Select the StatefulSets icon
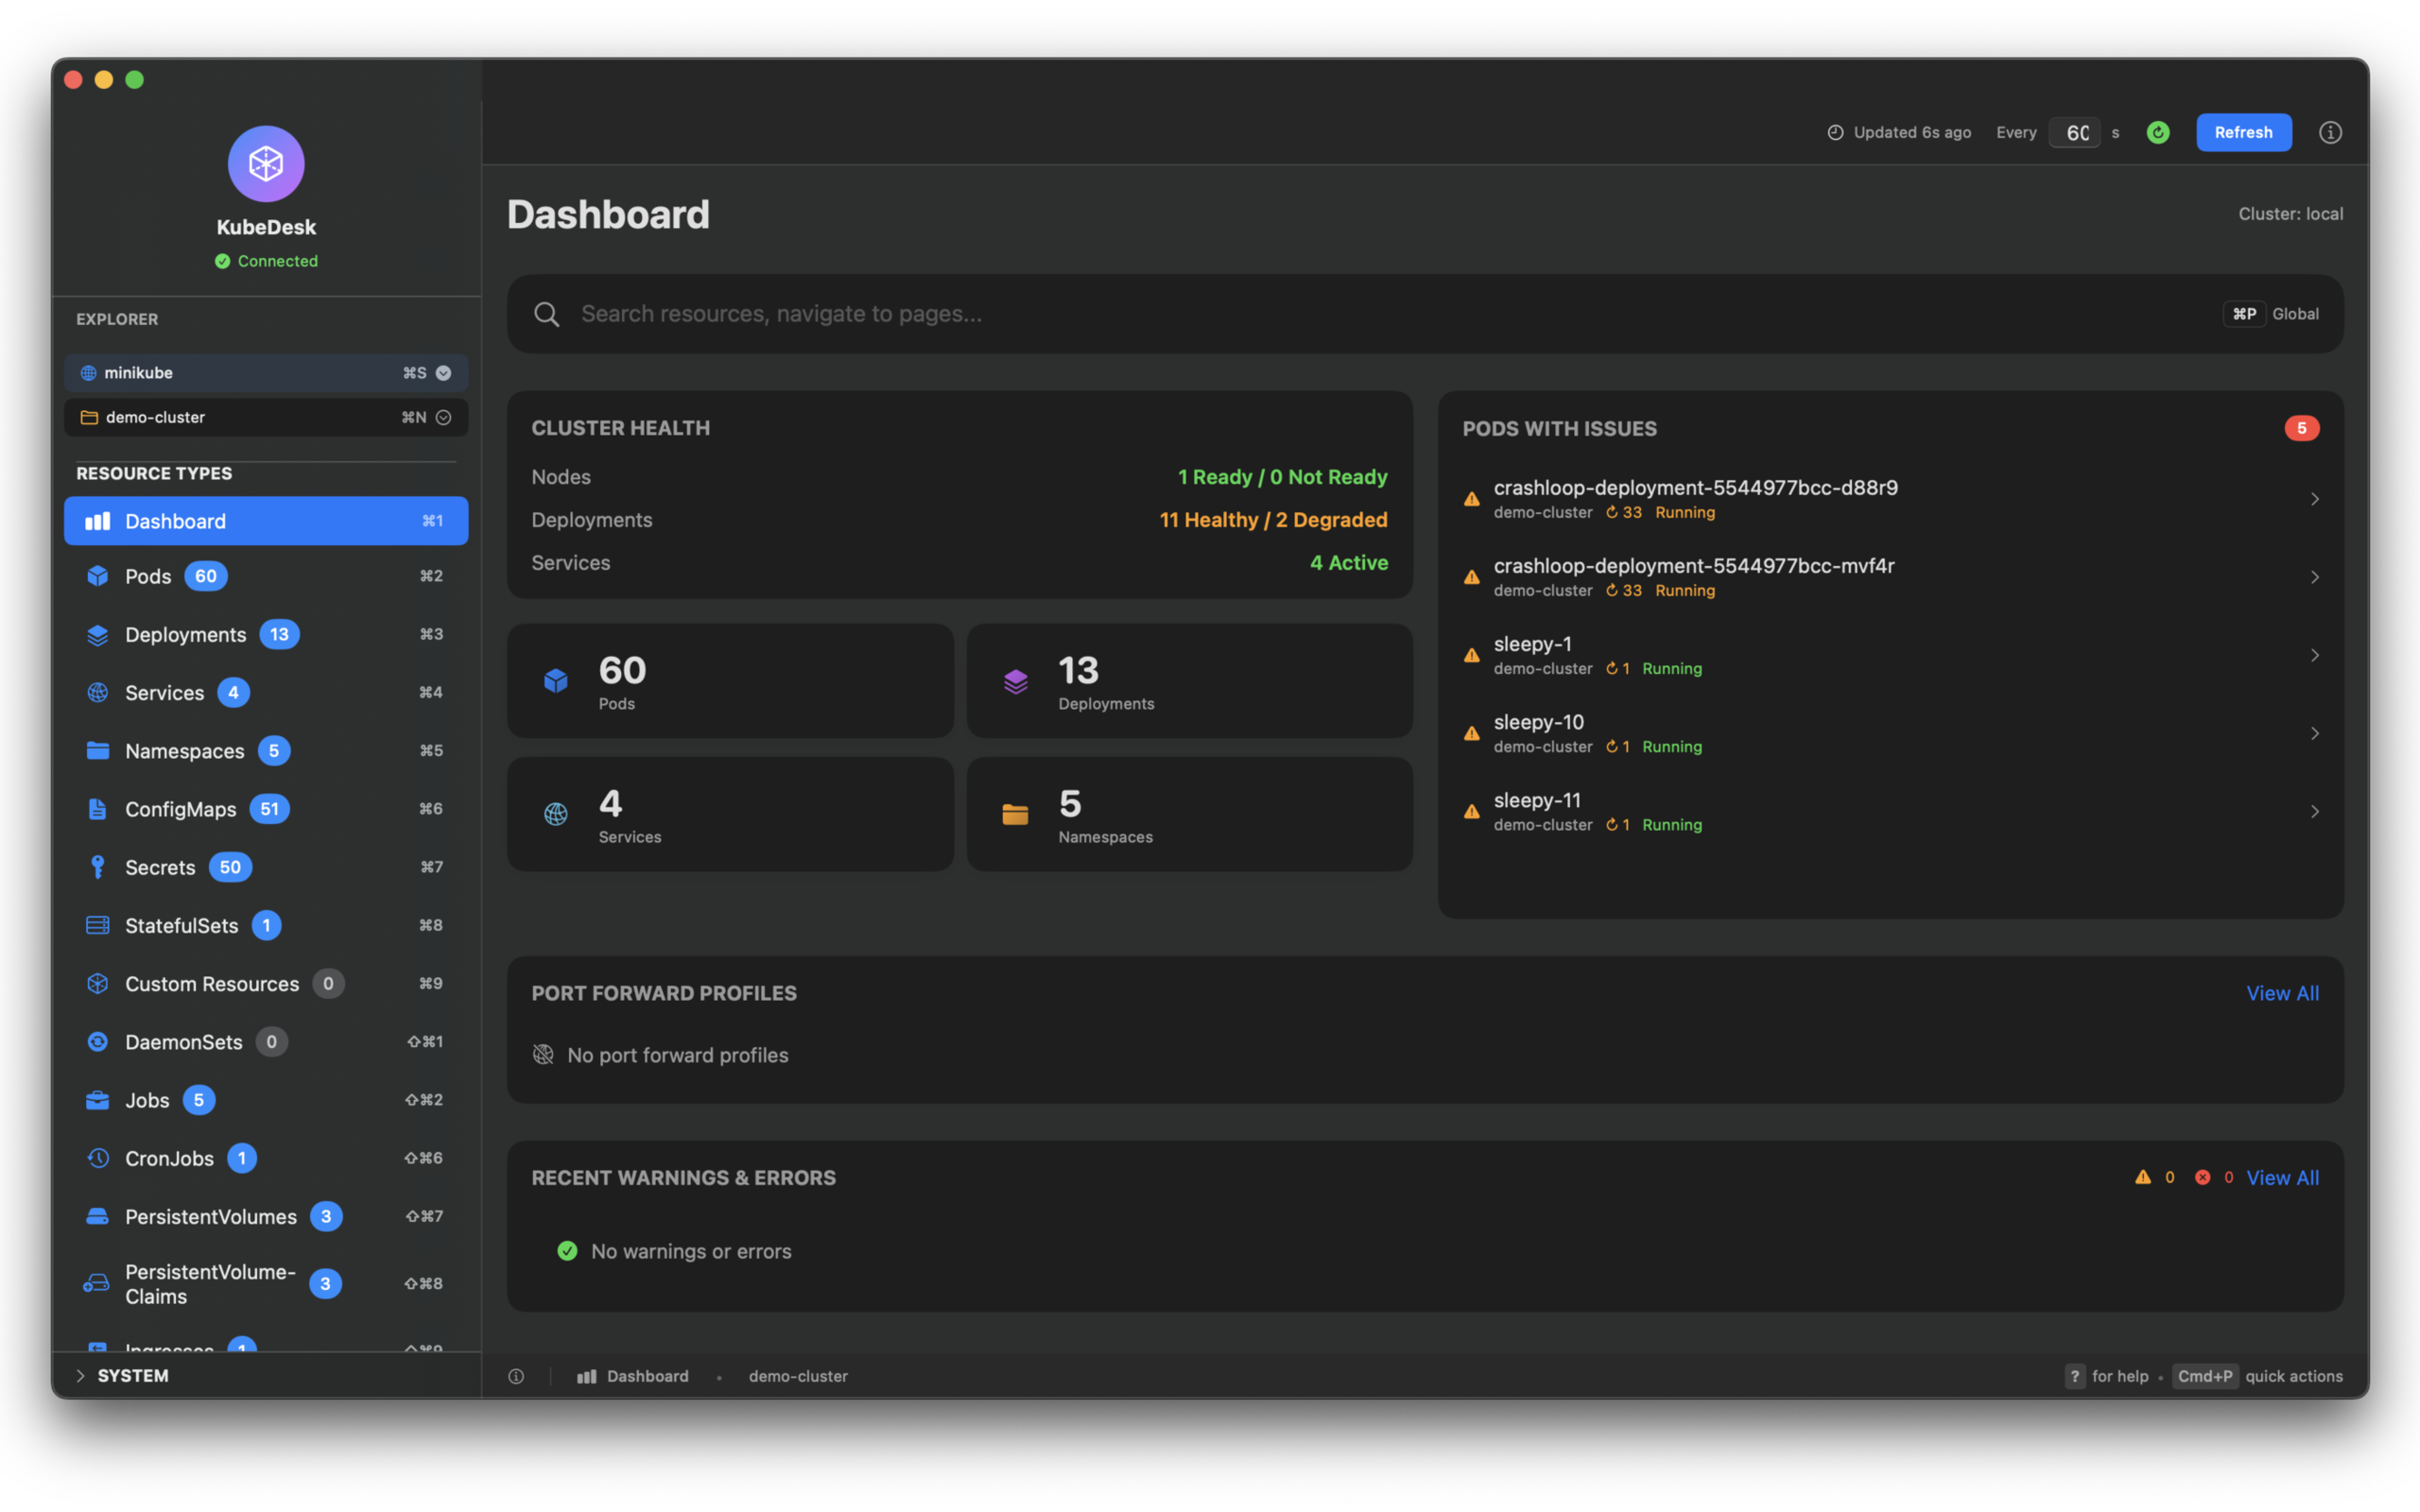Image resolution: width=2420 pixels, height=1512 pixels. click(x=97, y=925)
